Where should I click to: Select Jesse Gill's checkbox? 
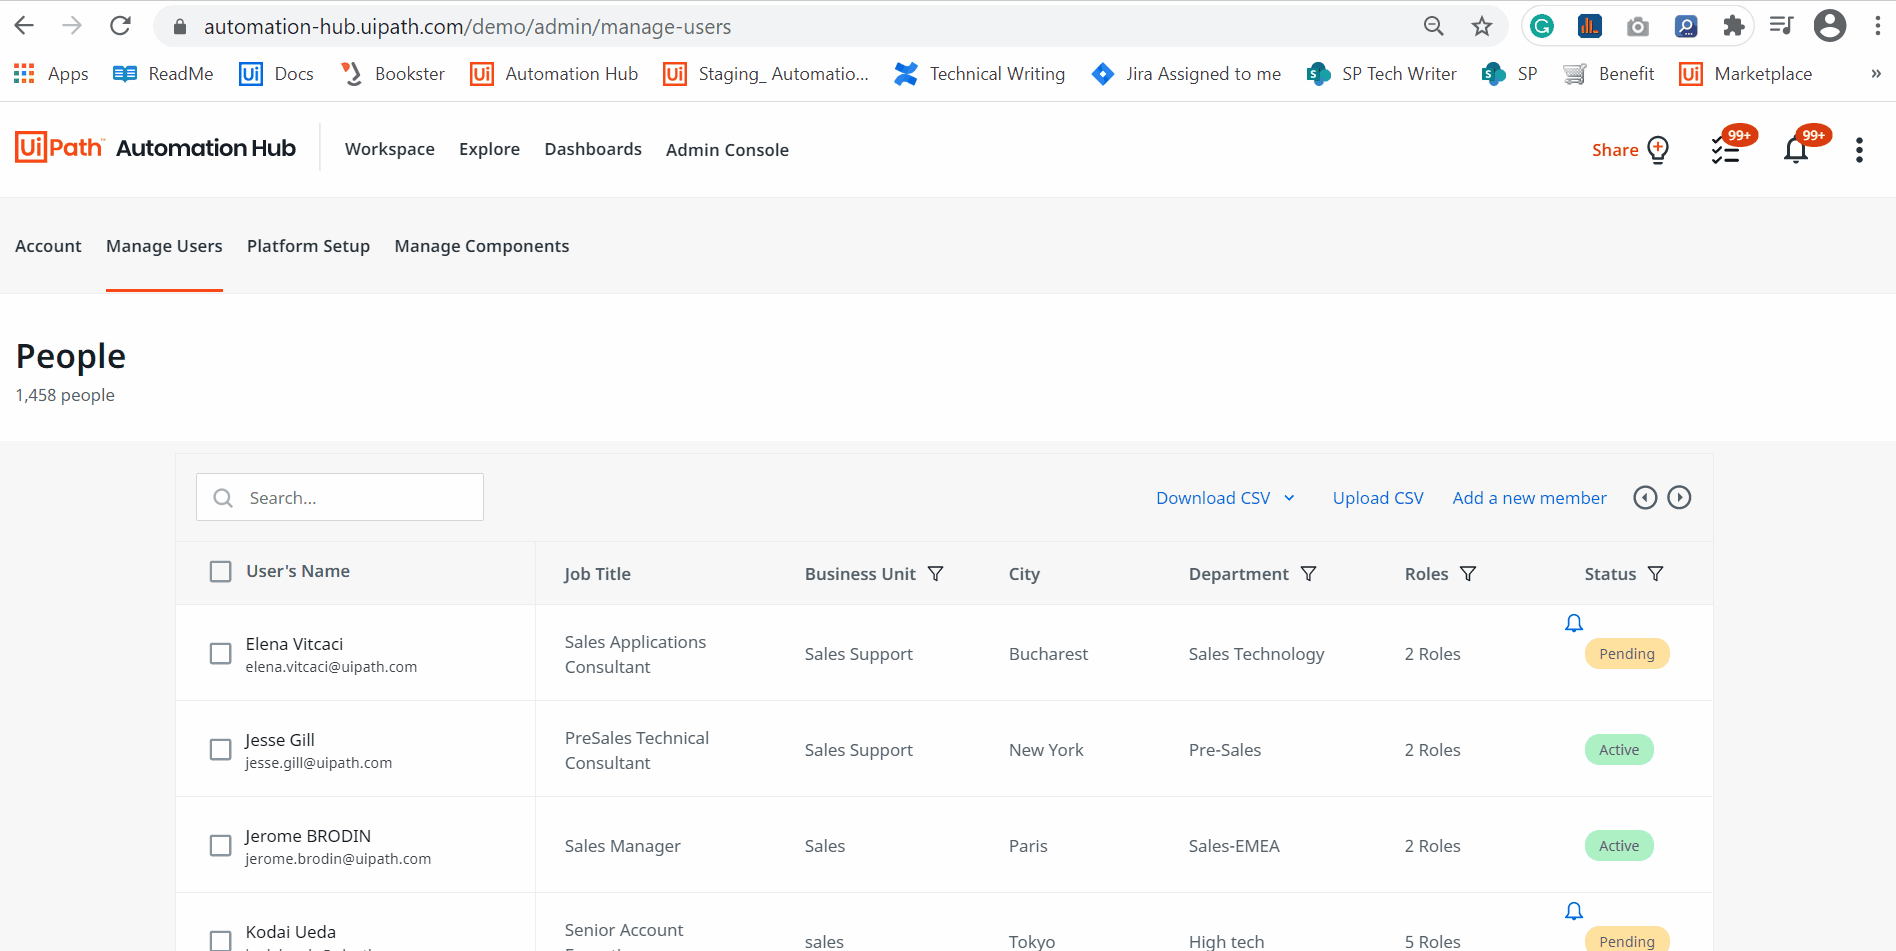point(220,750)
